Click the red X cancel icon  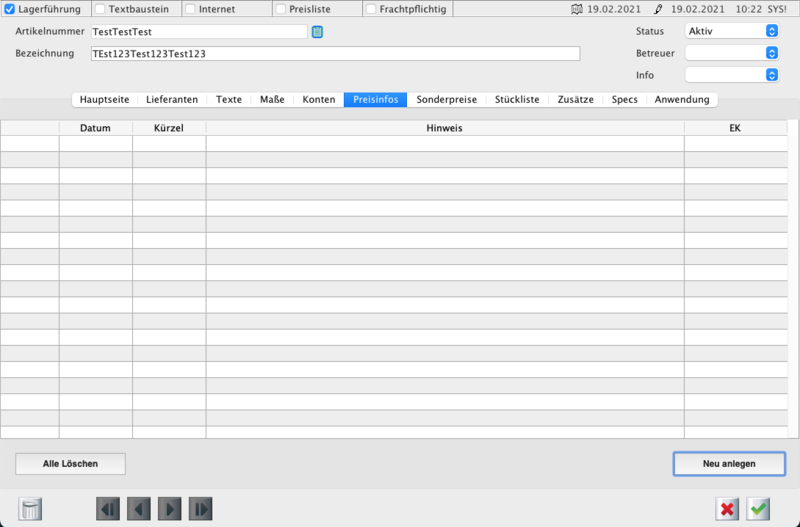727,509
